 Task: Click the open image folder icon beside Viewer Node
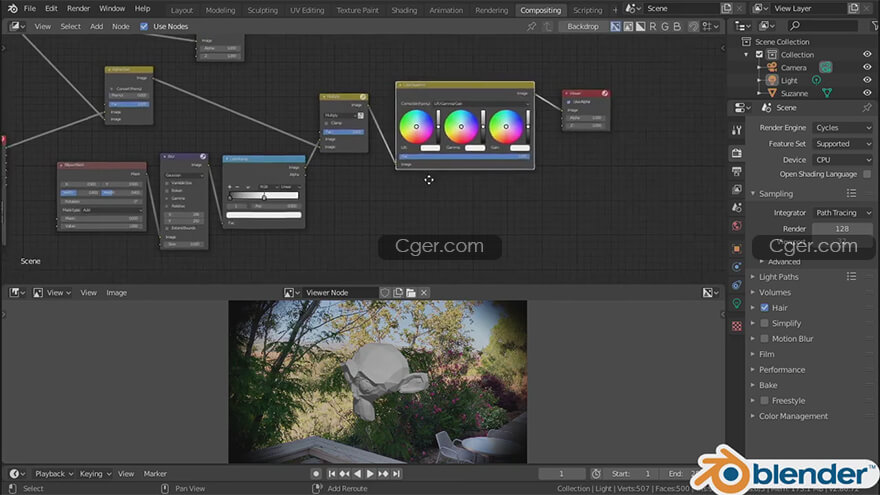411,293
